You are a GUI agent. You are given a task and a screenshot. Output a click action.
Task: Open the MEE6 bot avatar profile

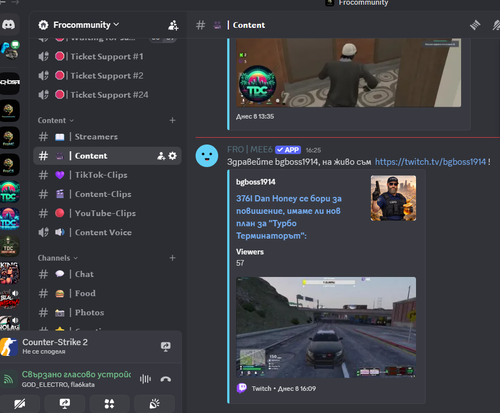pyautogui.click(x=207, y=156)
